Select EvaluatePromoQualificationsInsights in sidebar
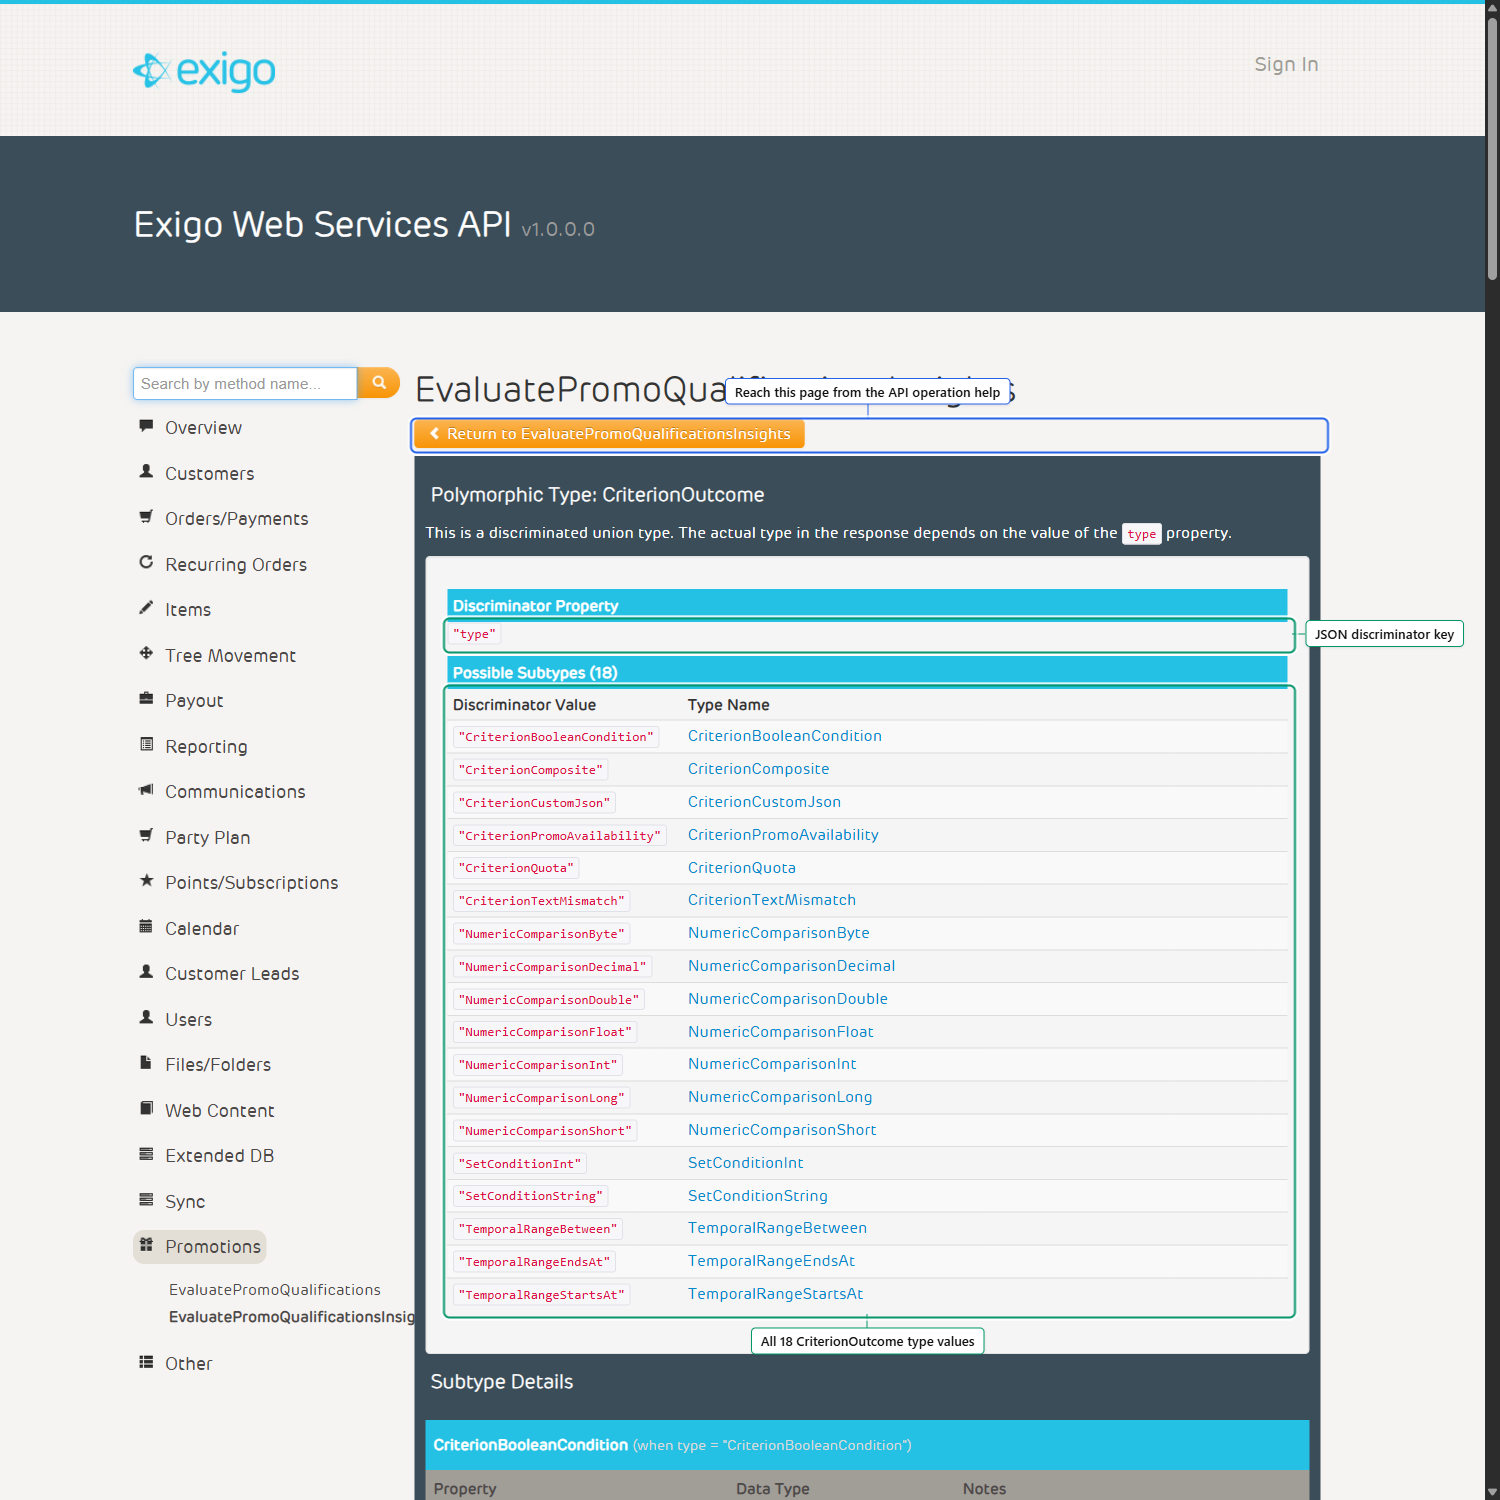 click(x=291, y=1317)
